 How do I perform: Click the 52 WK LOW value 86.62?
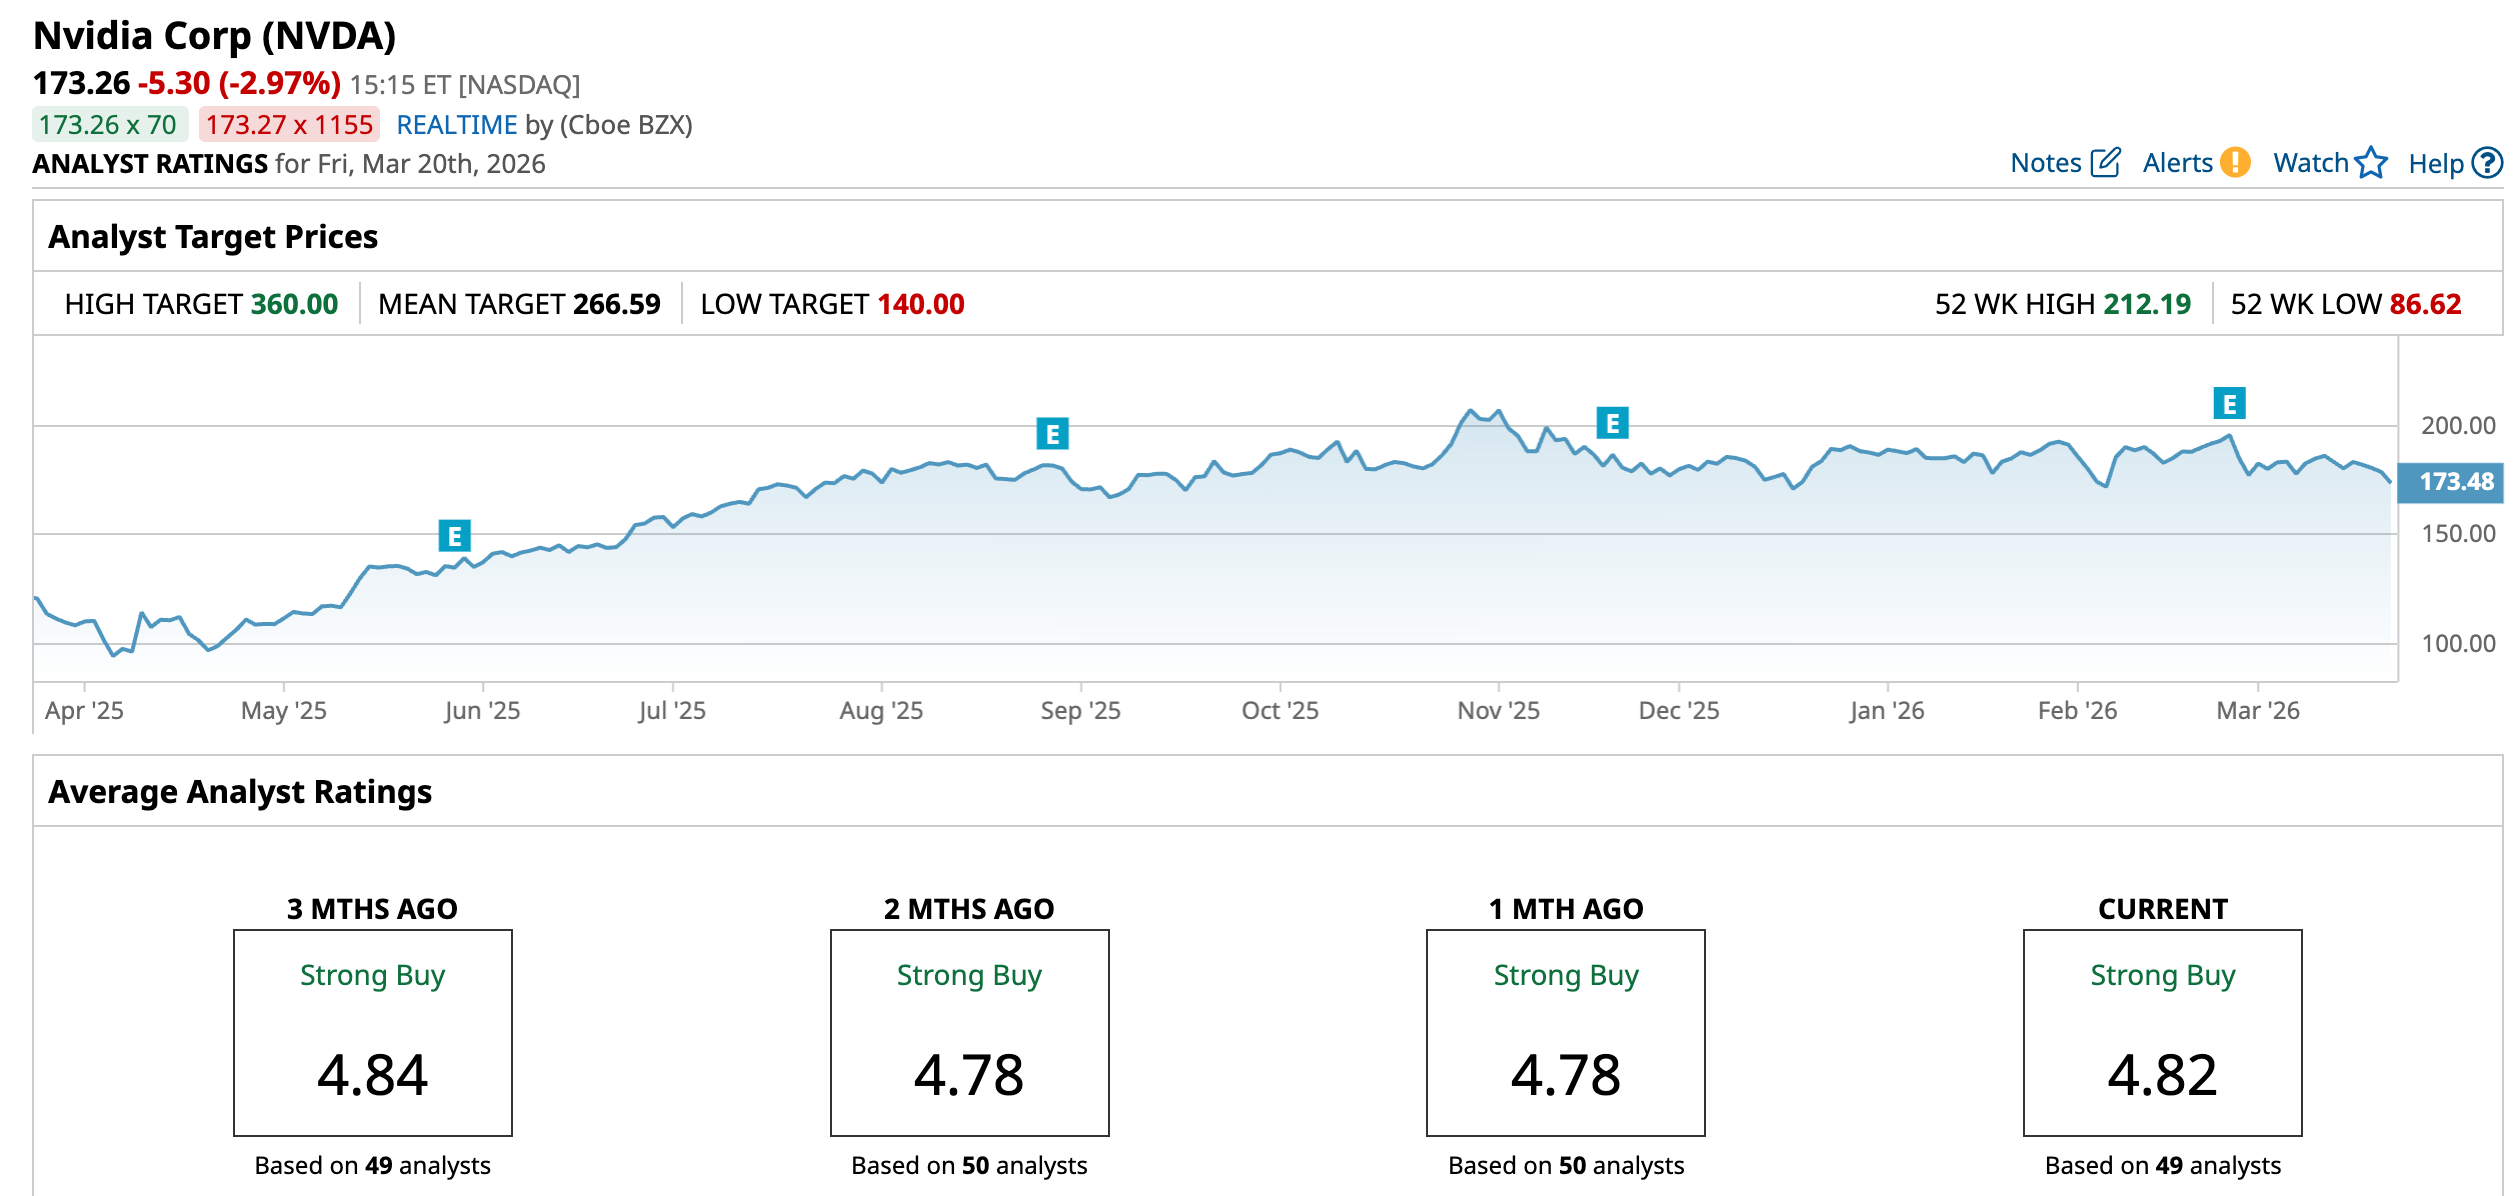[x=2425, y=304]
